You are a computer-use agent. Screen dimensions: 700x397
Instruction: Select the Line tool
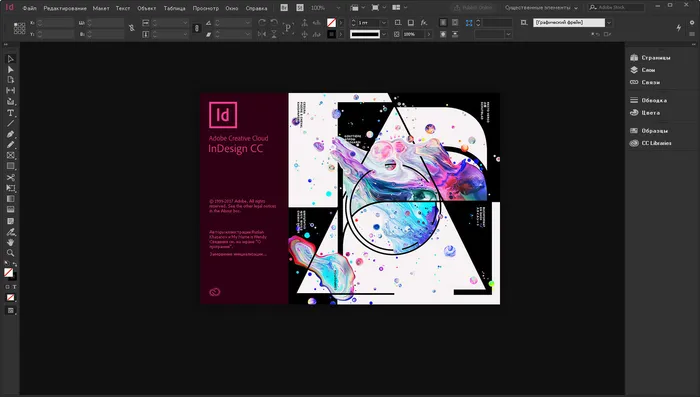10,123
